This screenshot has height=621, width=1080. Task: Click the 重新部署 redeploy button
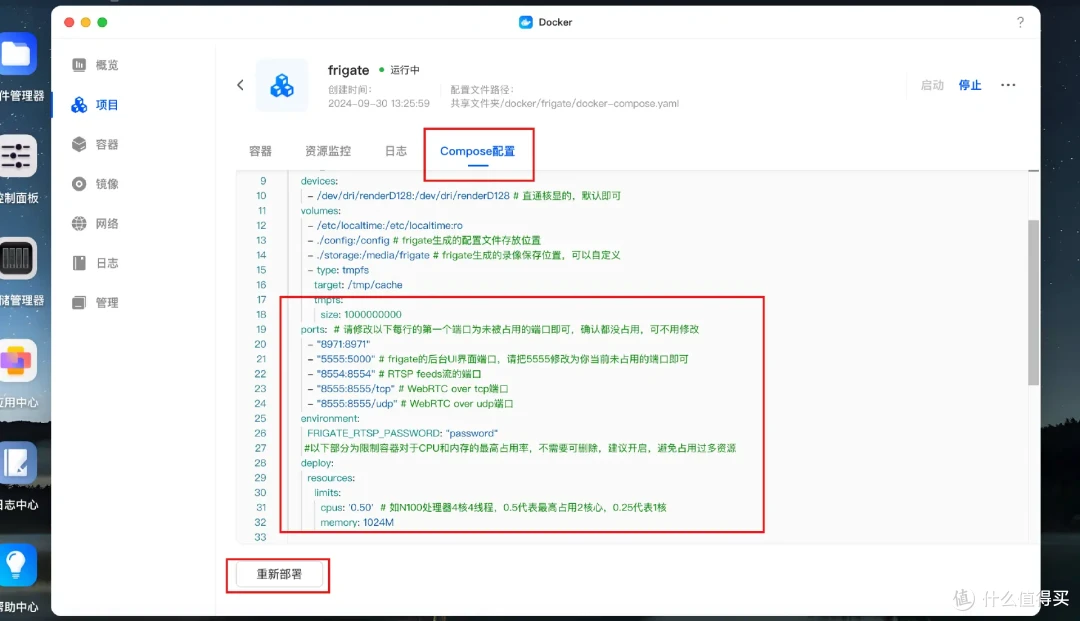[x=279, y=574]
